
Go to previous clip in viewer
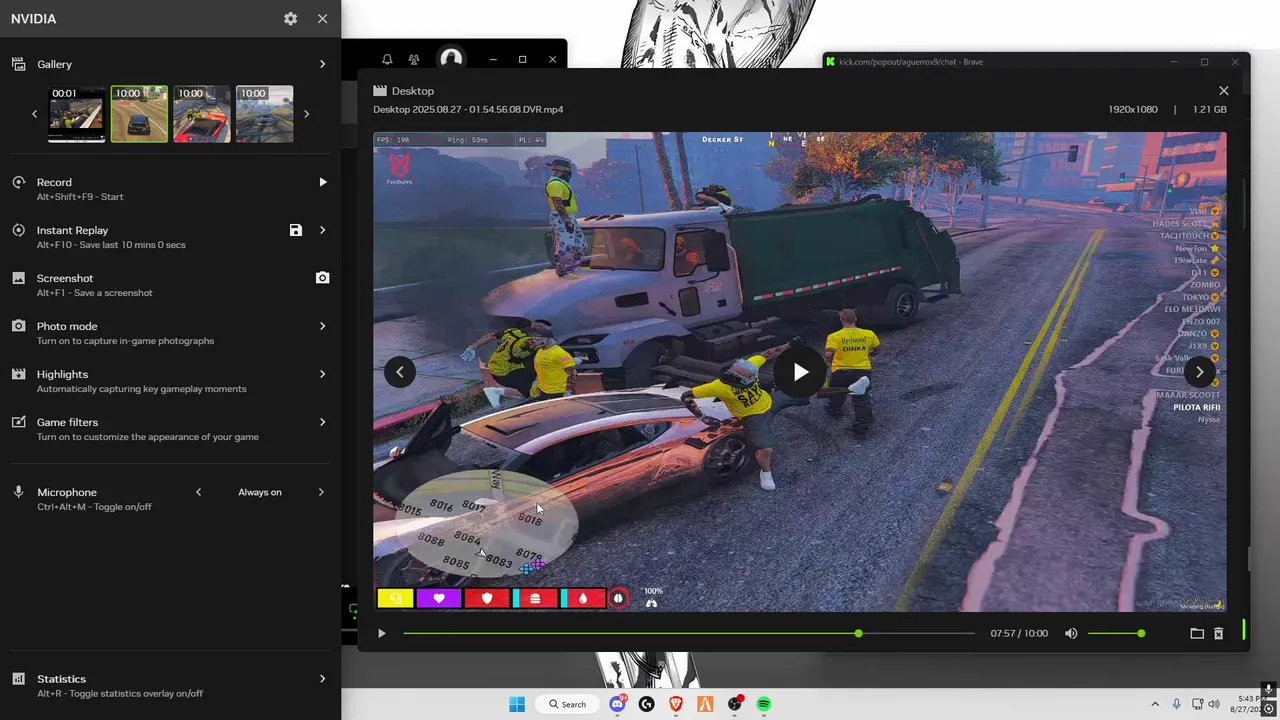400,372
